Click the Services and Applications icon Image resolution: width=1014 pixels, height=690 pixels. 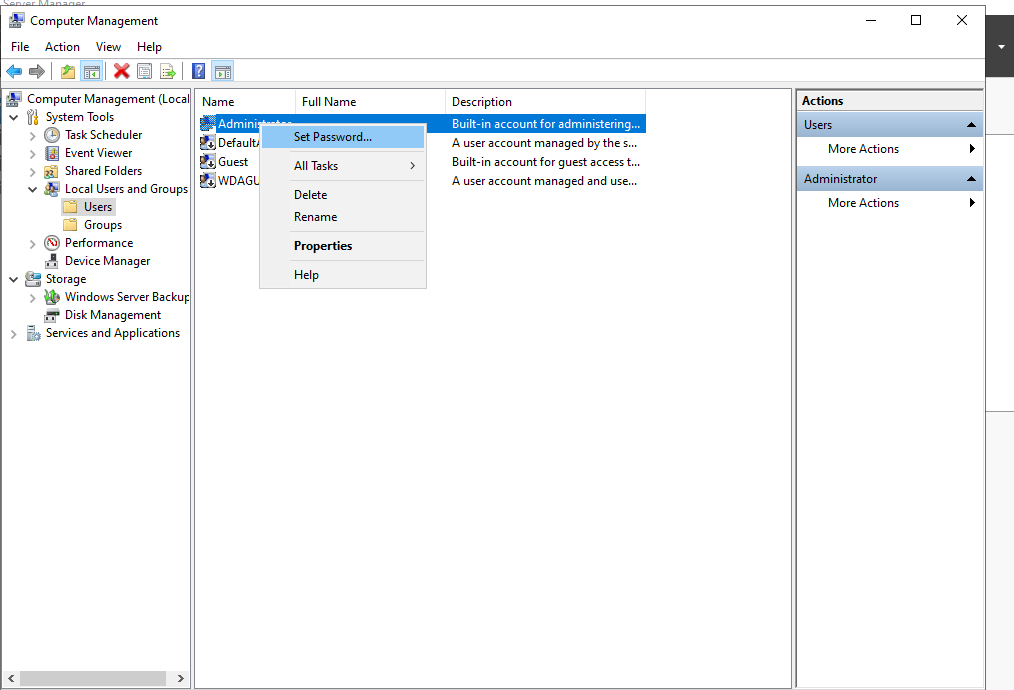[x=33, y=333]
